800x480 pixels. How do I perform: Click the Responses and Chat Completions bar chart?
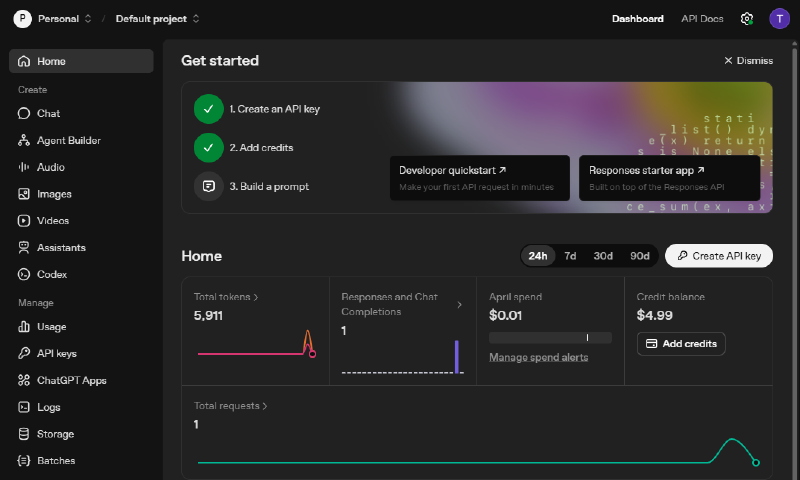[x=403, y=357]
